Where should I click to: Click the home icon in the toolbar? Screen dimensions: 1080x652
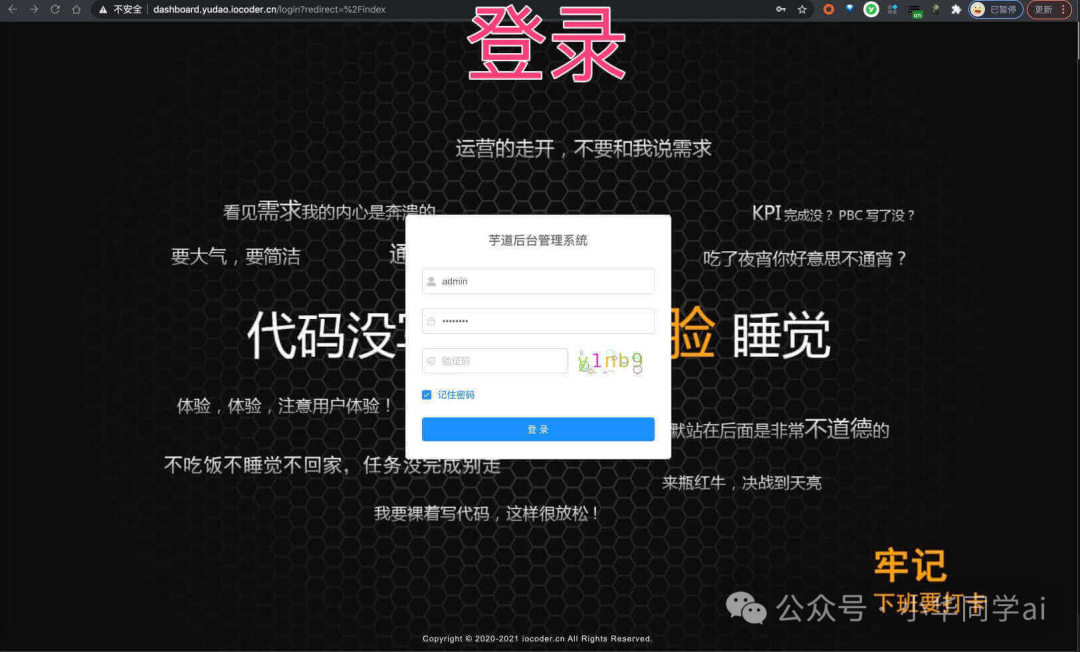(x=76, y=9)
